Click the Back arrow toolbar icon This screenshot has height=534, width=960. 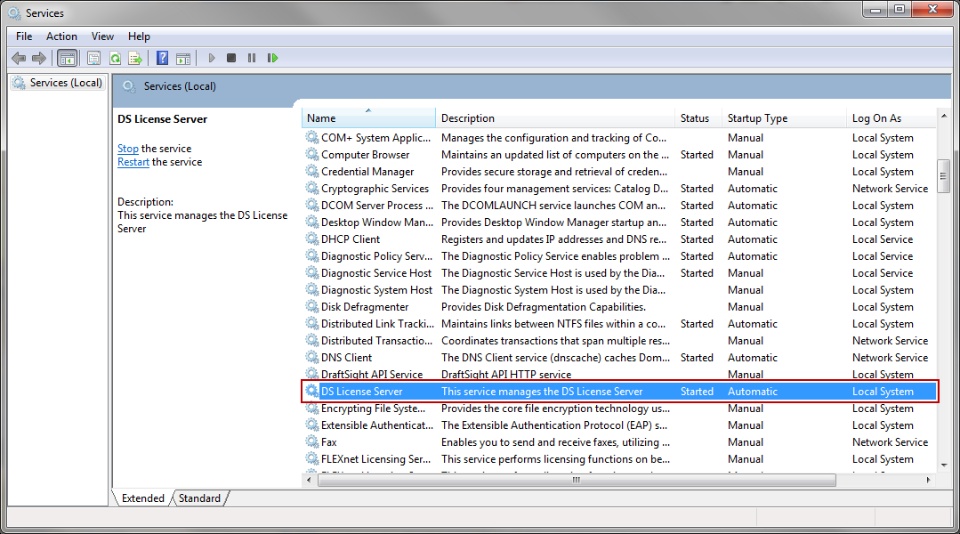[x=19, y=58]
